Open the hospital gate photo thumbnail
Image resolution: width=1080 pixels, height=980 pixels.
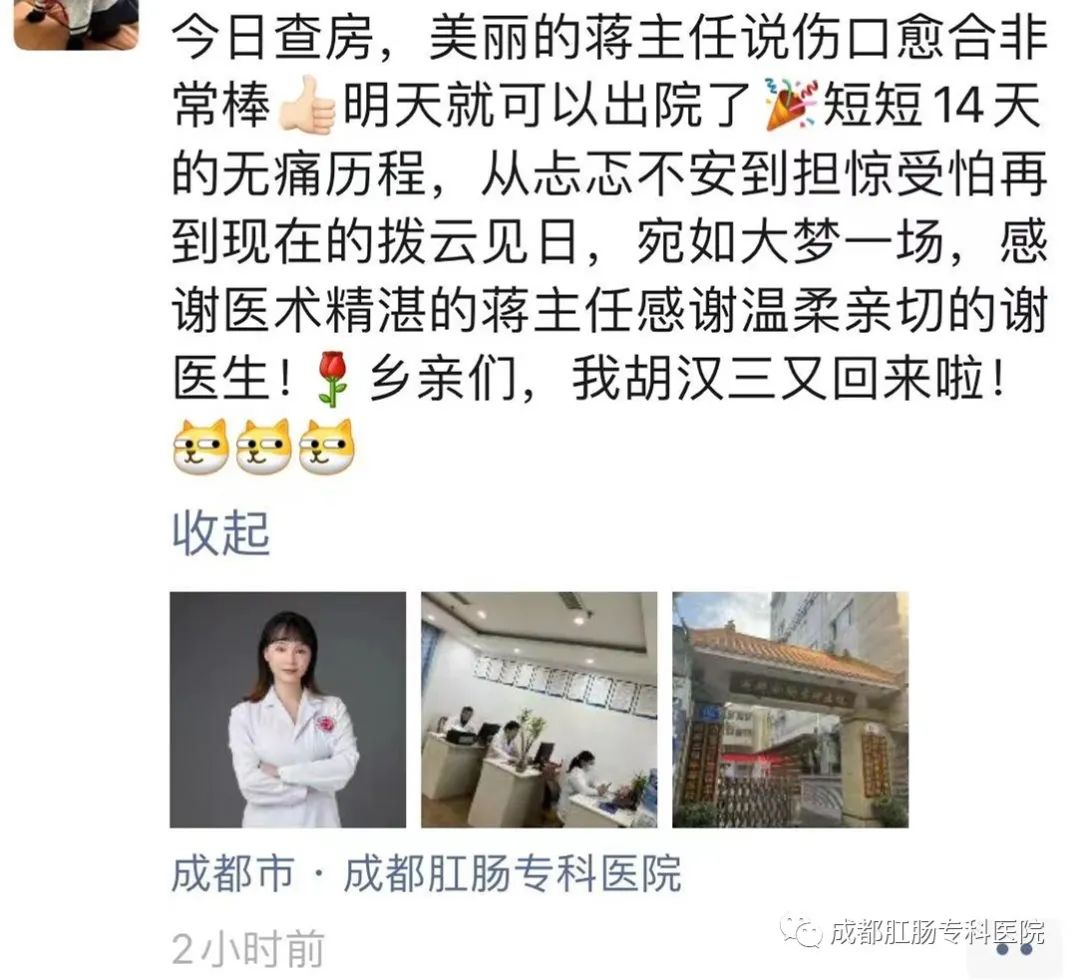[x=791, y=709]
